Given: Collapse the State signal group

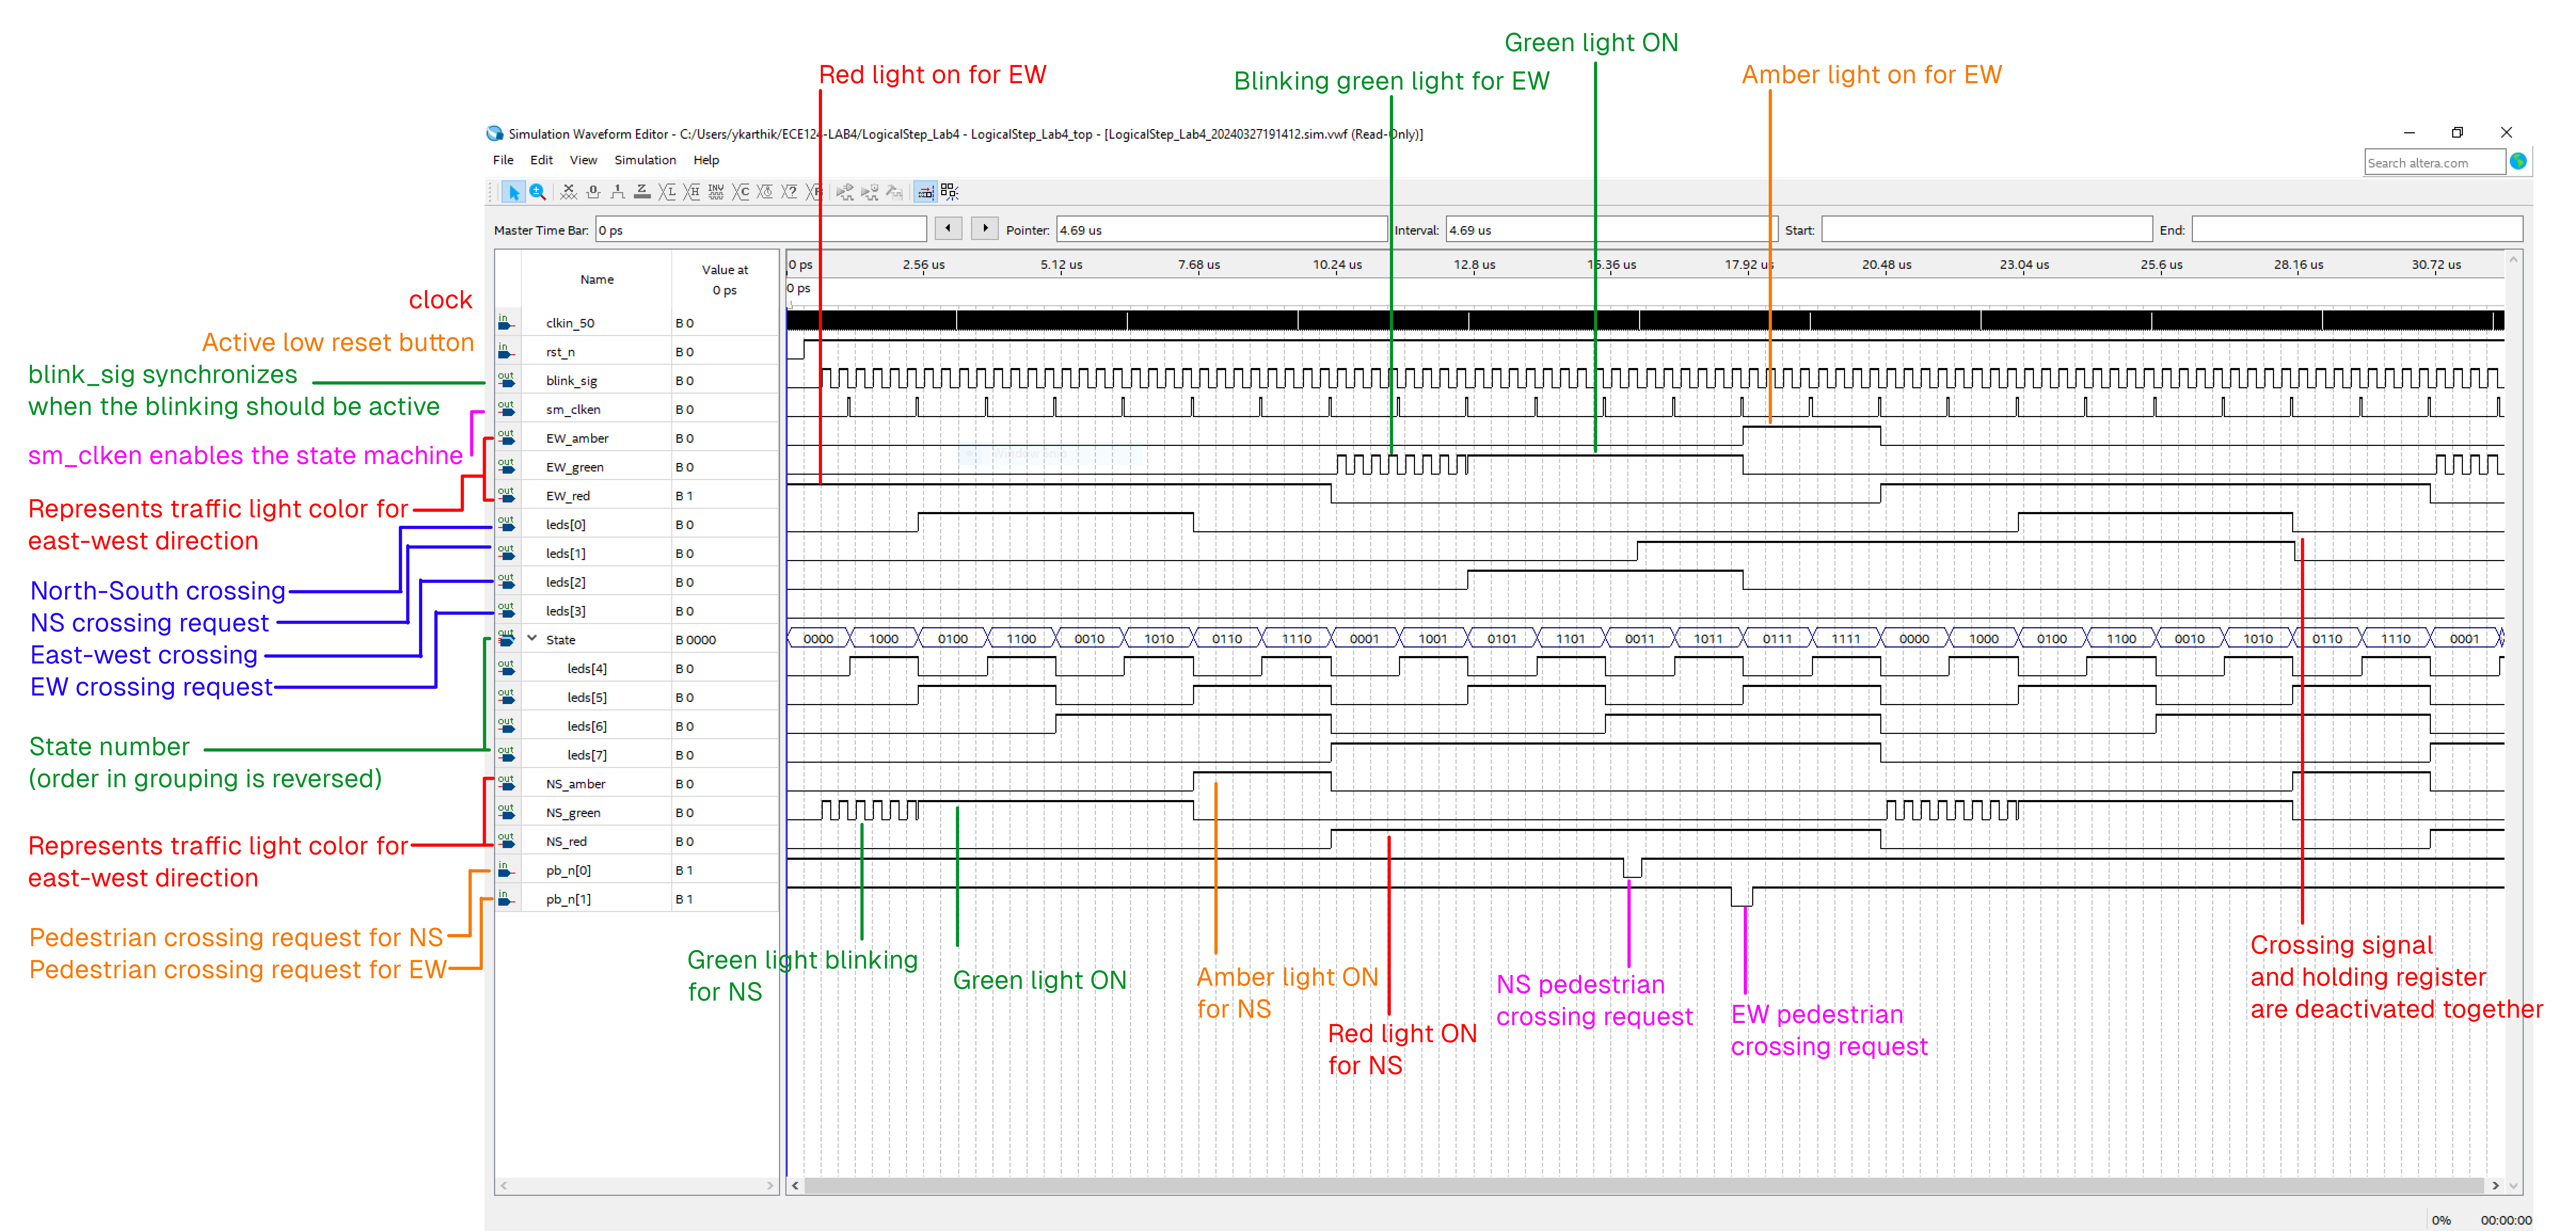Looking at the screenshot, I should point(532,638).
